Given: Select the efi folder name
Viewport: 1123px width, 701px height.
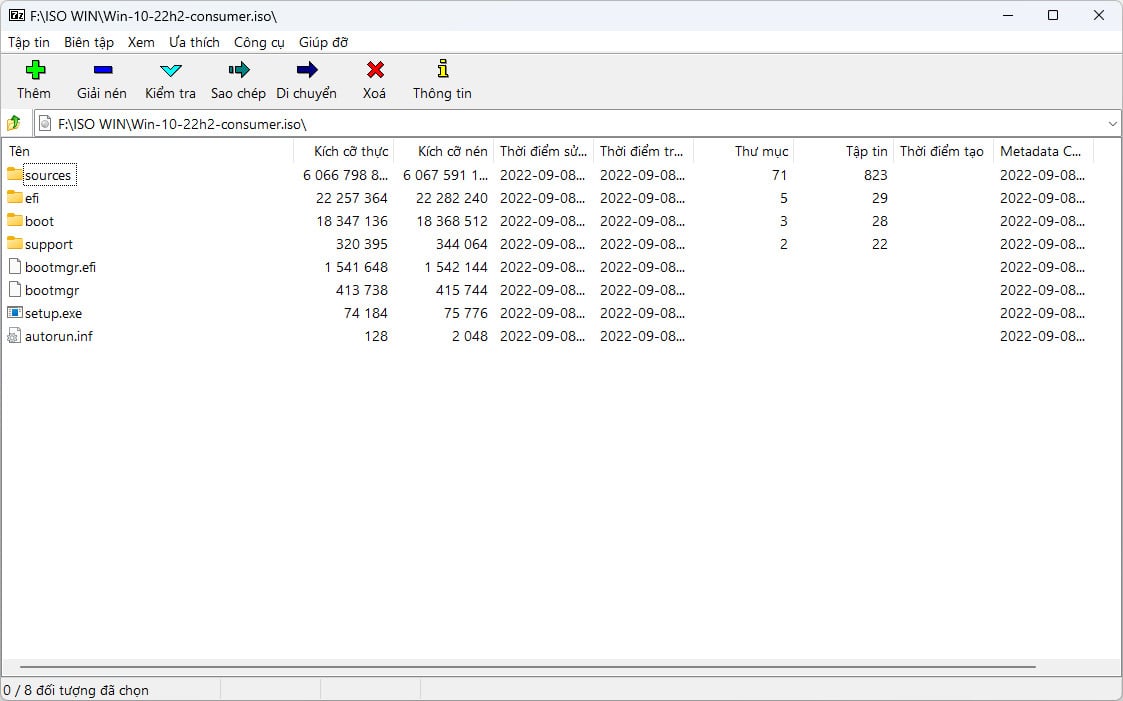Looking at the screenshot, I should pos(32,198).
